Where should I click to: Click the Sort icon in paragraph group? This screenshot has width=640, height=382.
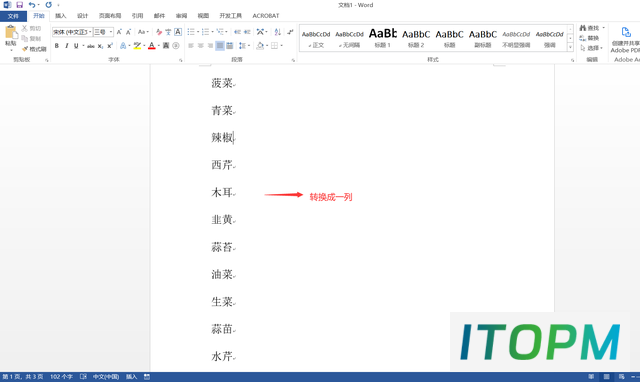[x=278, y=32]
